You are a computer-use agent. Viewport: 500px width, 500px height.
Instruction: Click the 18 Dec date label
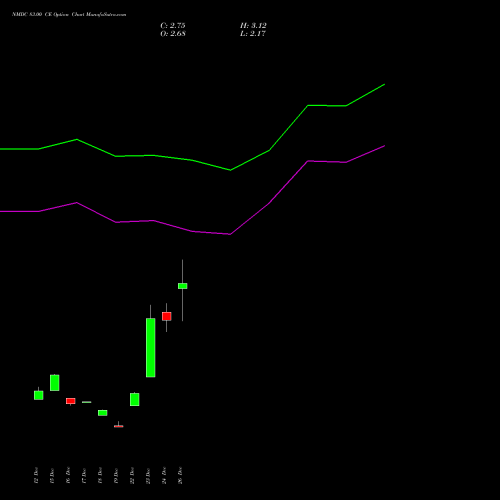(x=100, y=476)
